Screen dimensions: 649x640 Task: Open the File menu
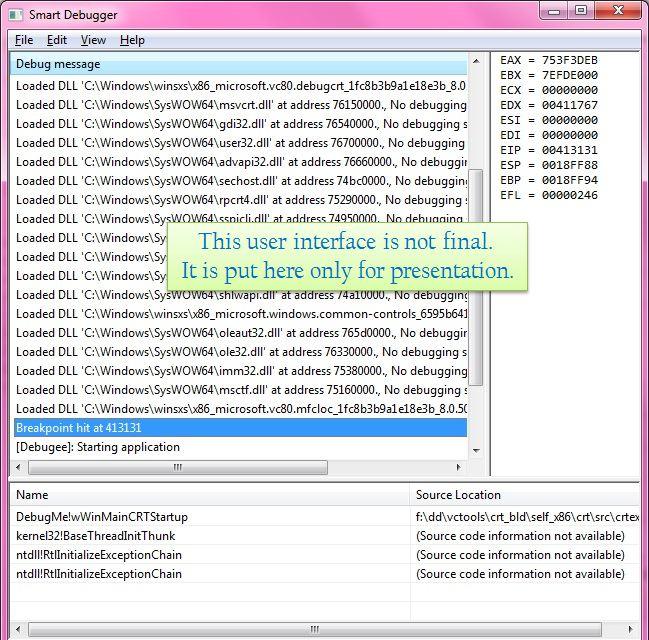coord(24,40)
